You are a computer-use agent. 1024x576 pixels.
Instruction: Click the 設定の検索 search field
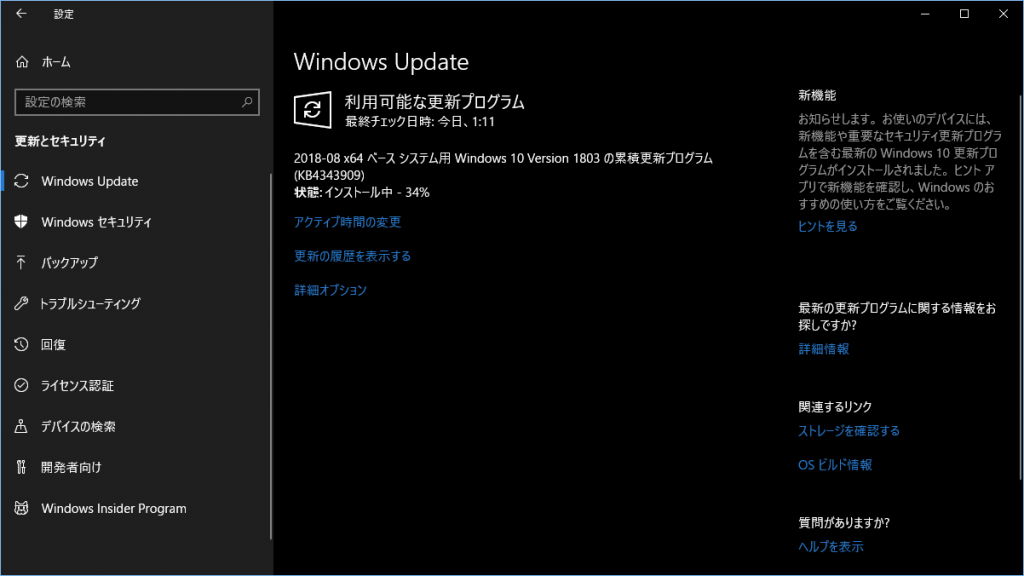point(137,101)
